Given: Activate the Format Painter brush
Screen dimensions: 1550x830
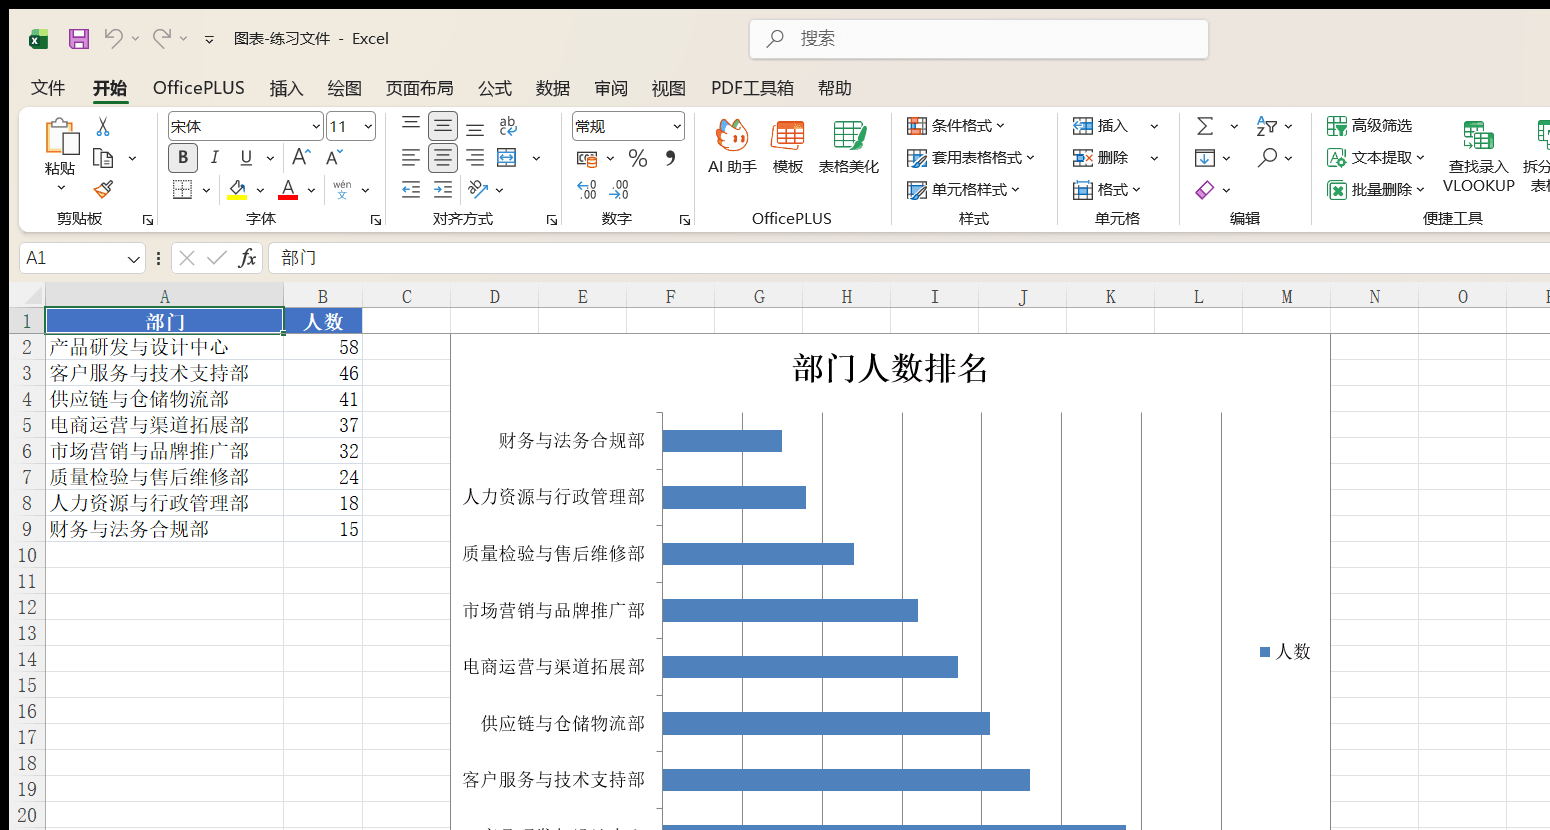Looking at the screenshot, I should [x=103, y=189].
